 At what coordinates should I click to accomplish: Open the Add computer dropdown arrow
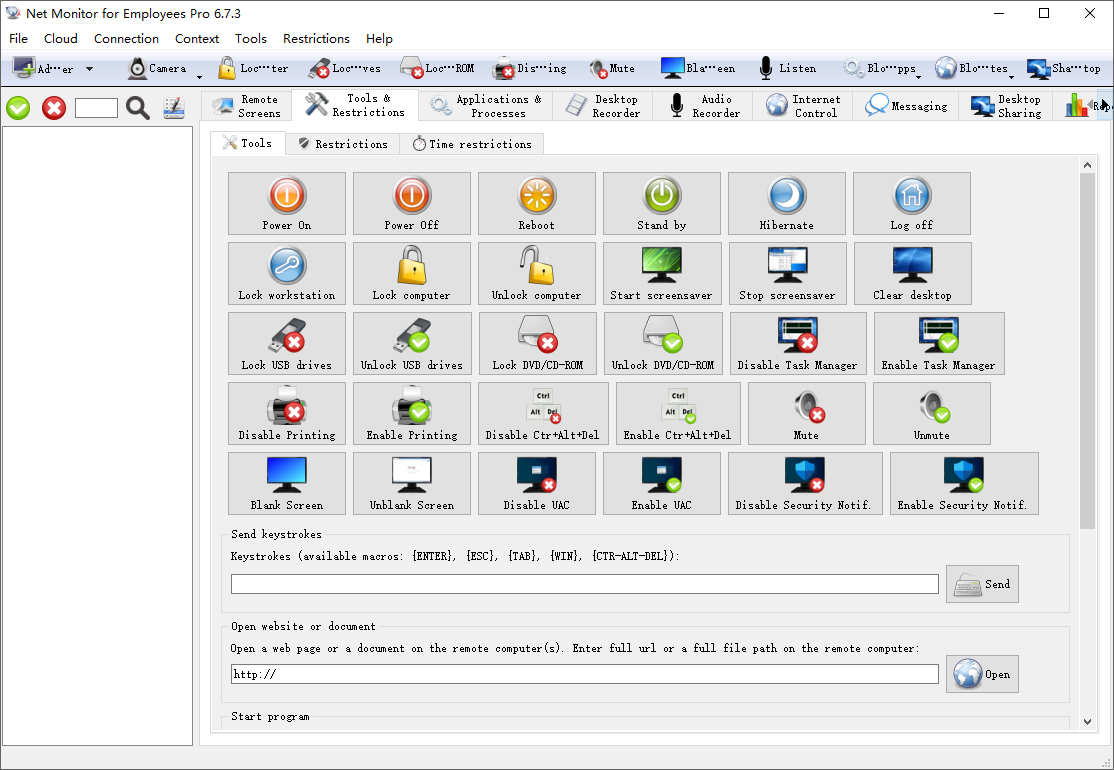coord(90,69)
